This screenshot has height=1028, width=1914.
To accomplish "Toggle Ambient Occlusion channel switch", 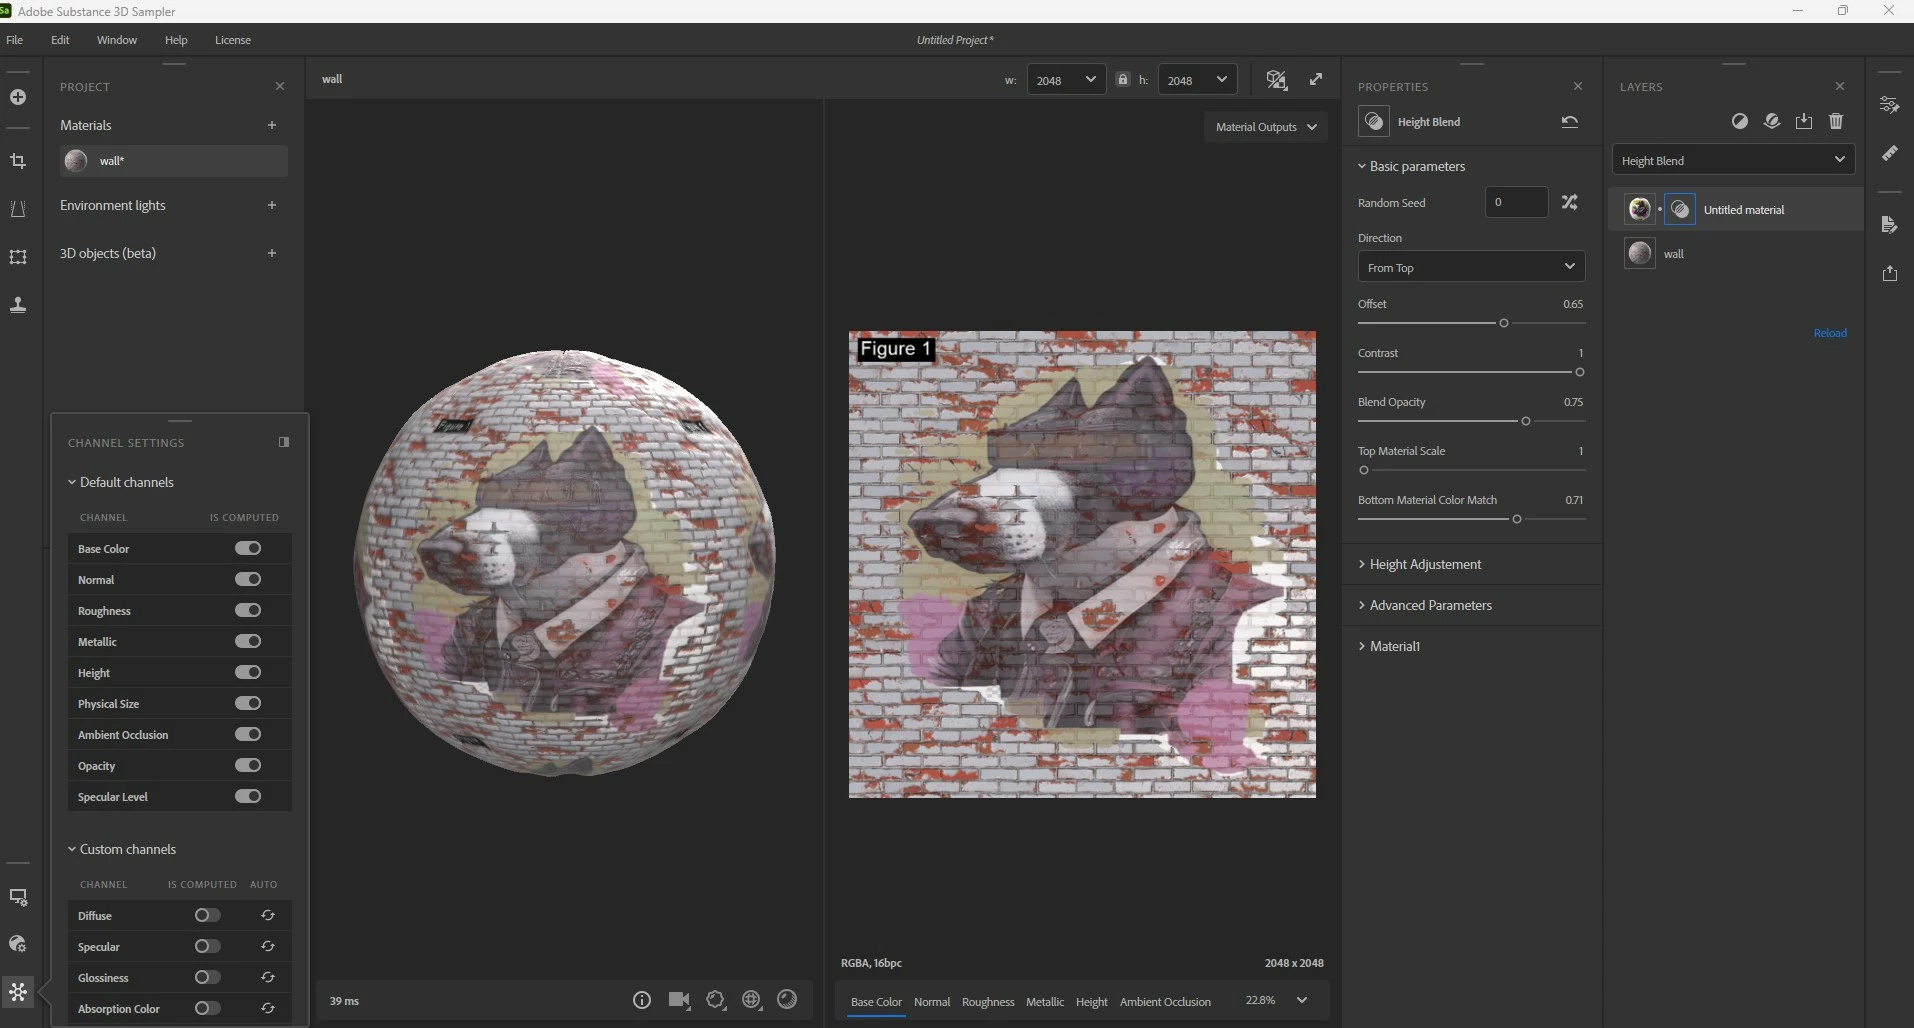I will tap(248, 734).
